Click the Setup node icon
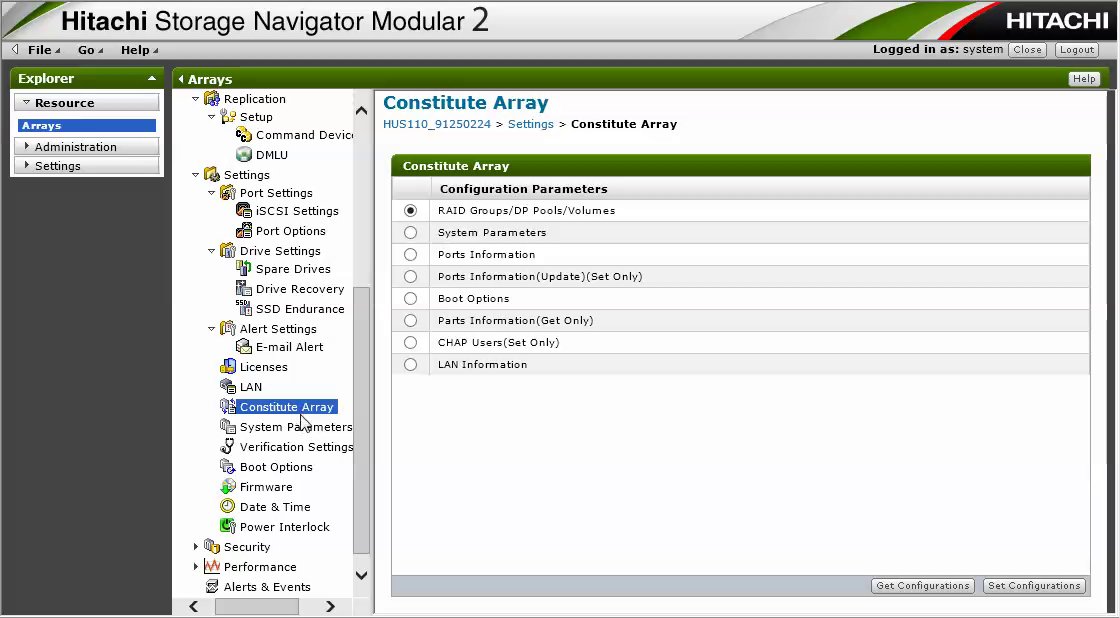This screenshot has width=1120, height=618. click(x=228, y=116)
